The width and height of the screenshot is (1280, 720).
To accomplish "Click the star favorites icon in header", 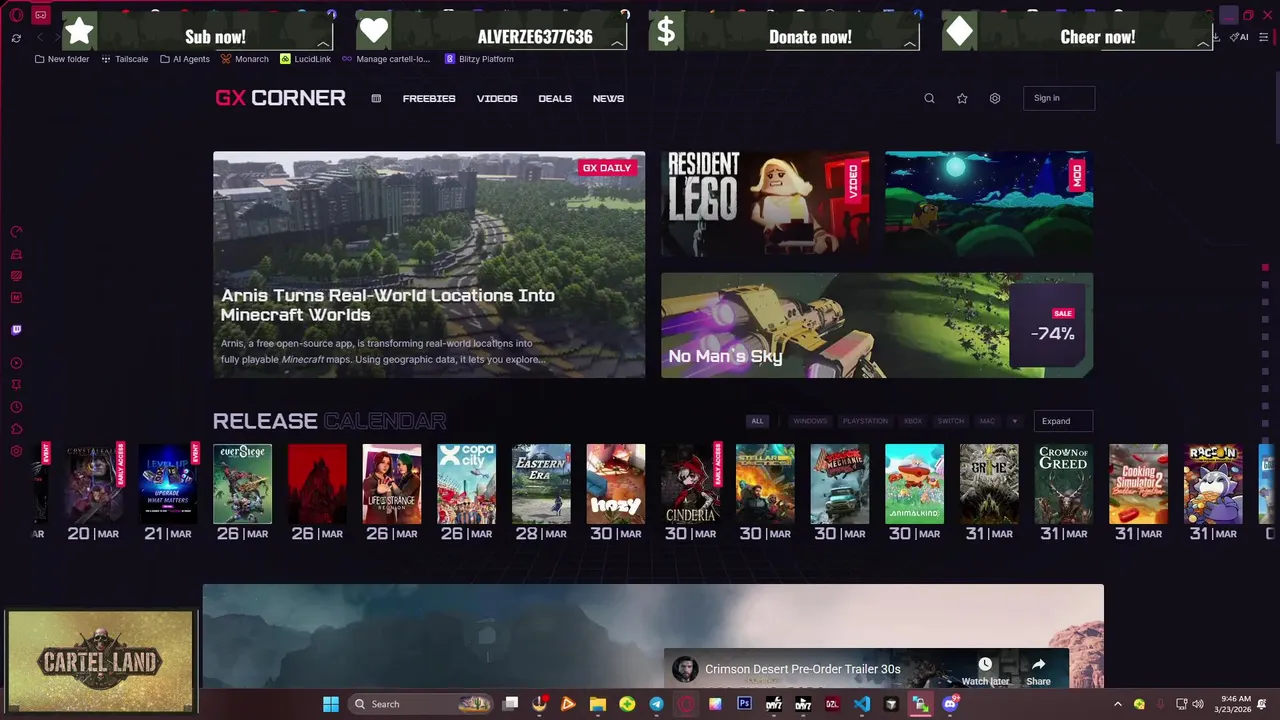I will [x=962, y=98].
